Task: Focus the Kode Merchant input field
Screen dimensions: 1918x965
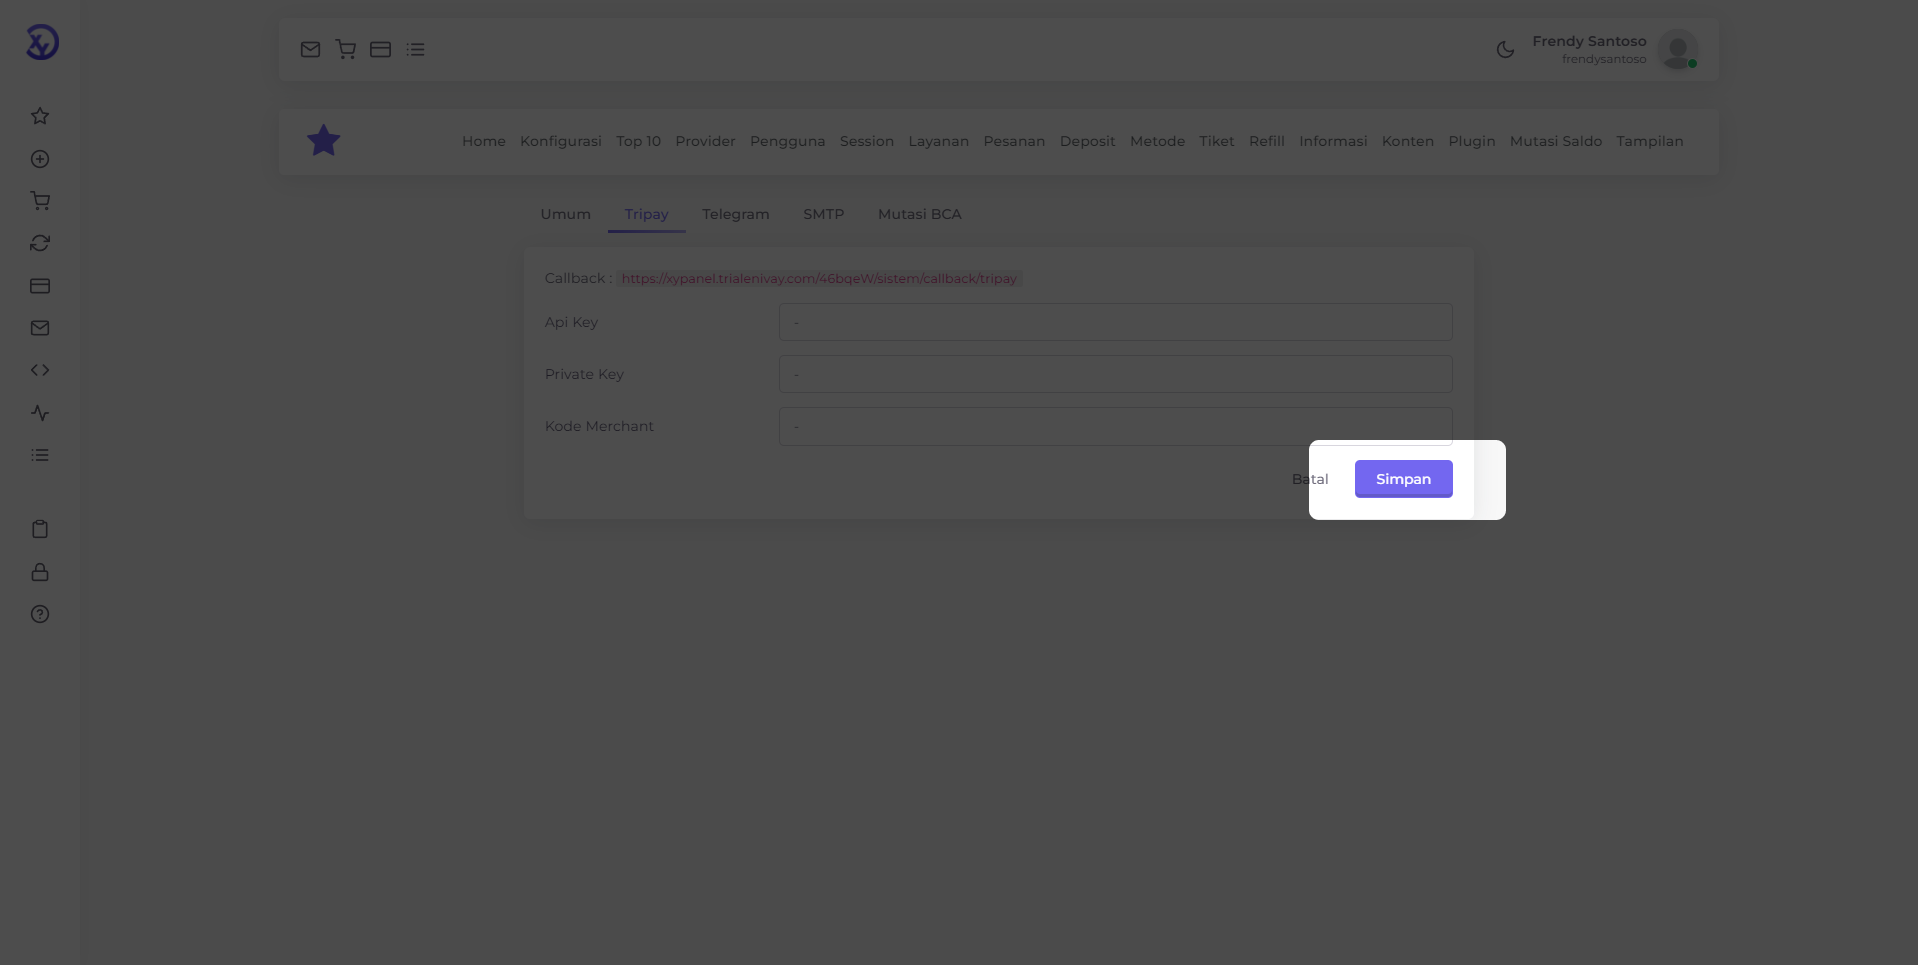Action: [x=1116, y=426]
